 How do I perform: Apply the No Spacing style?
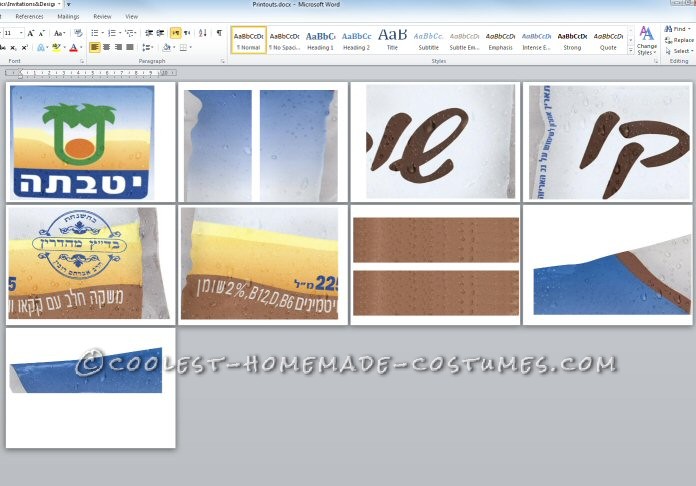tap(285, 40)
